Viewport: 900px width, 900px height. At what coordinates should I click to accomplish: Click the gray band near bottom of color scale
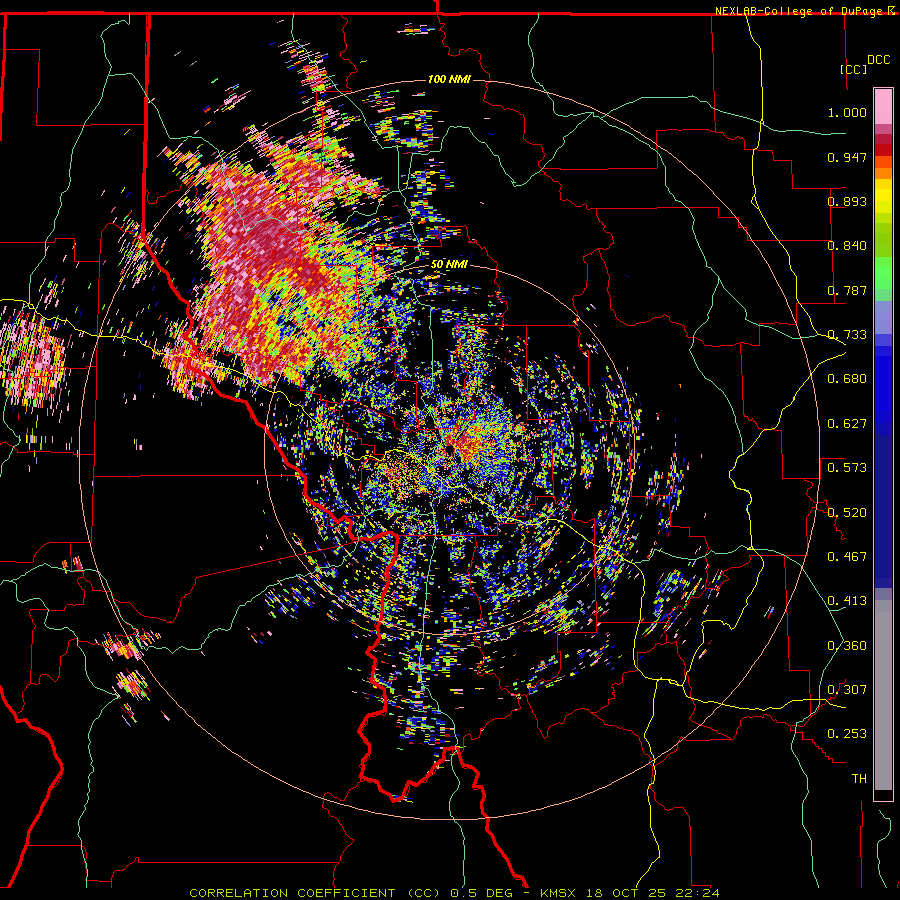click(x=883, y=695)
